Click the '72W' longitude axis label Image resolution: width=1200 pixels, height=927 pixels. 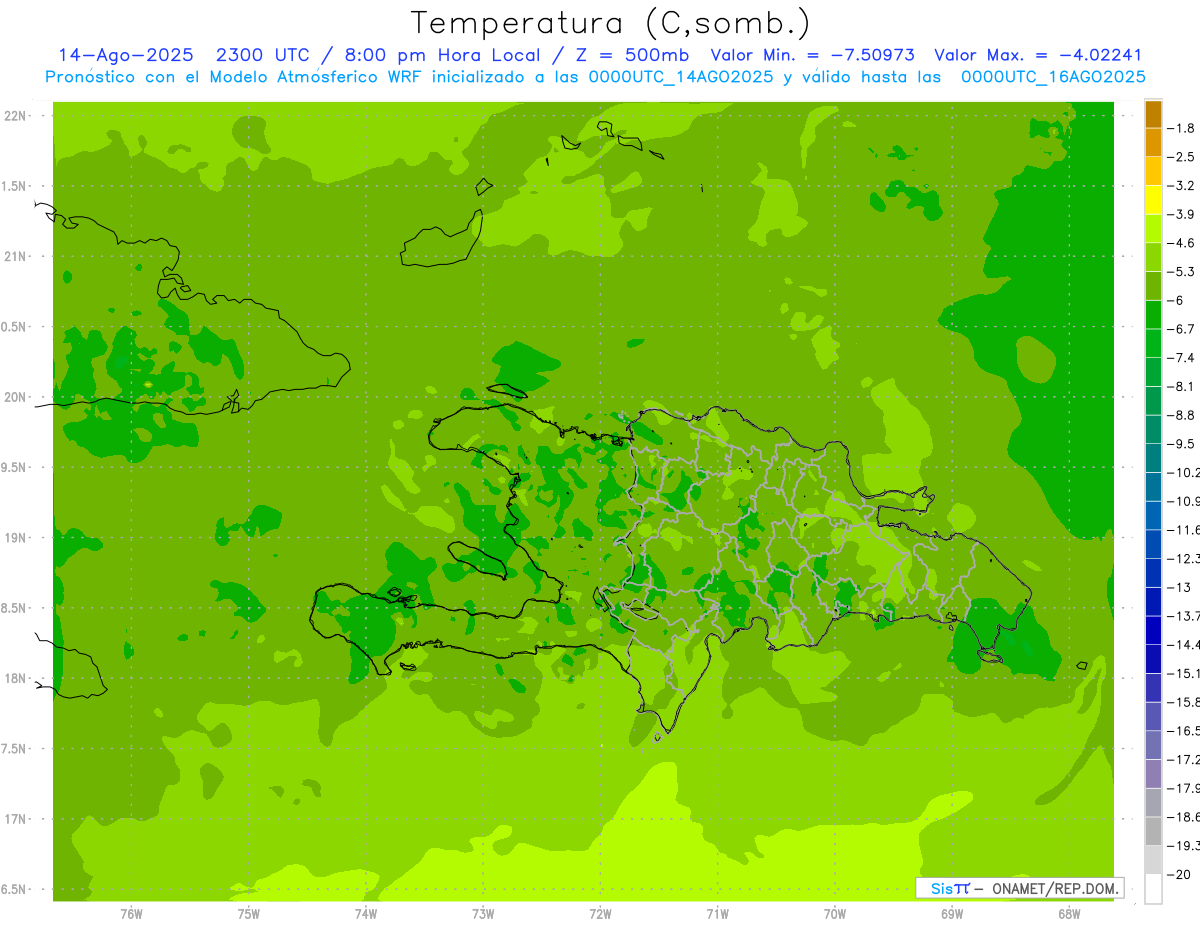[x=600, y=912]
